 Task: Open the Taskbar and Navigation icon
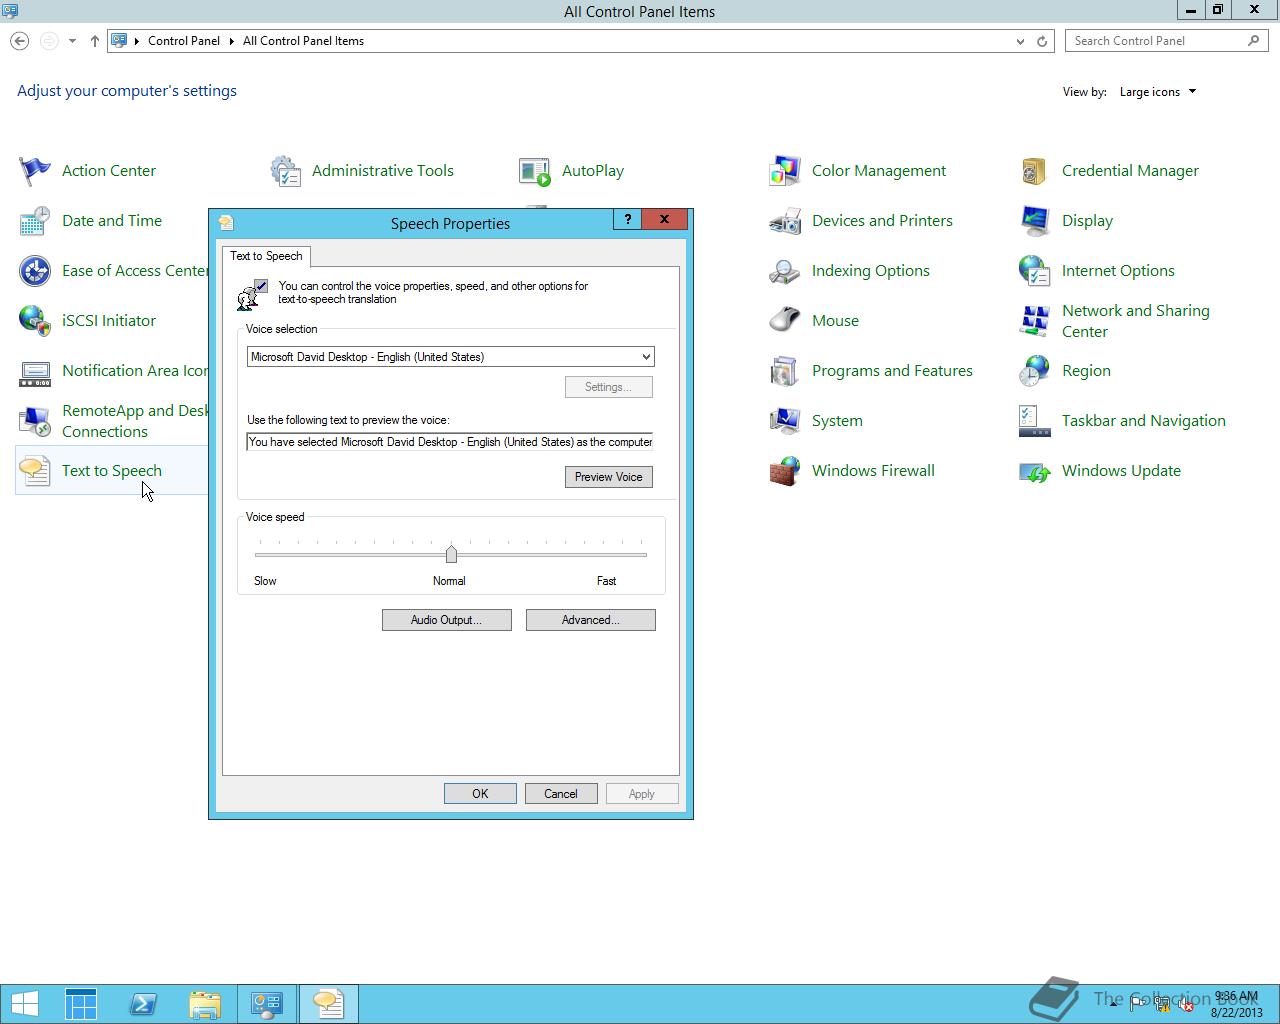tap(1035, 421)
